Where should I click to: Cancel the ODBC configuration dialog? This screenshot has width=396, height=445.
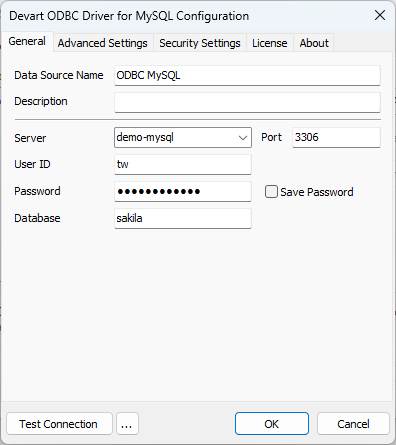353,424
